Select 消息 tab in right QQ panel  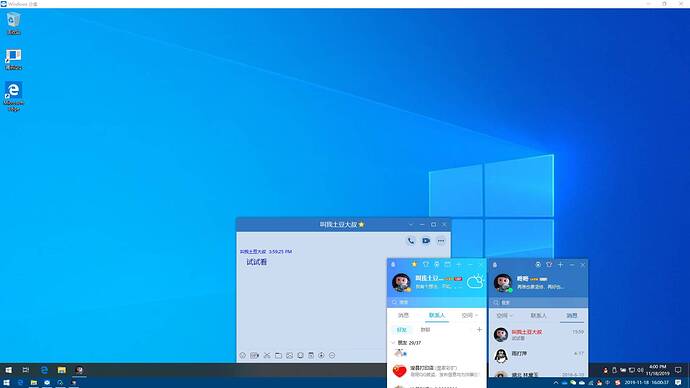click(572, 315)
